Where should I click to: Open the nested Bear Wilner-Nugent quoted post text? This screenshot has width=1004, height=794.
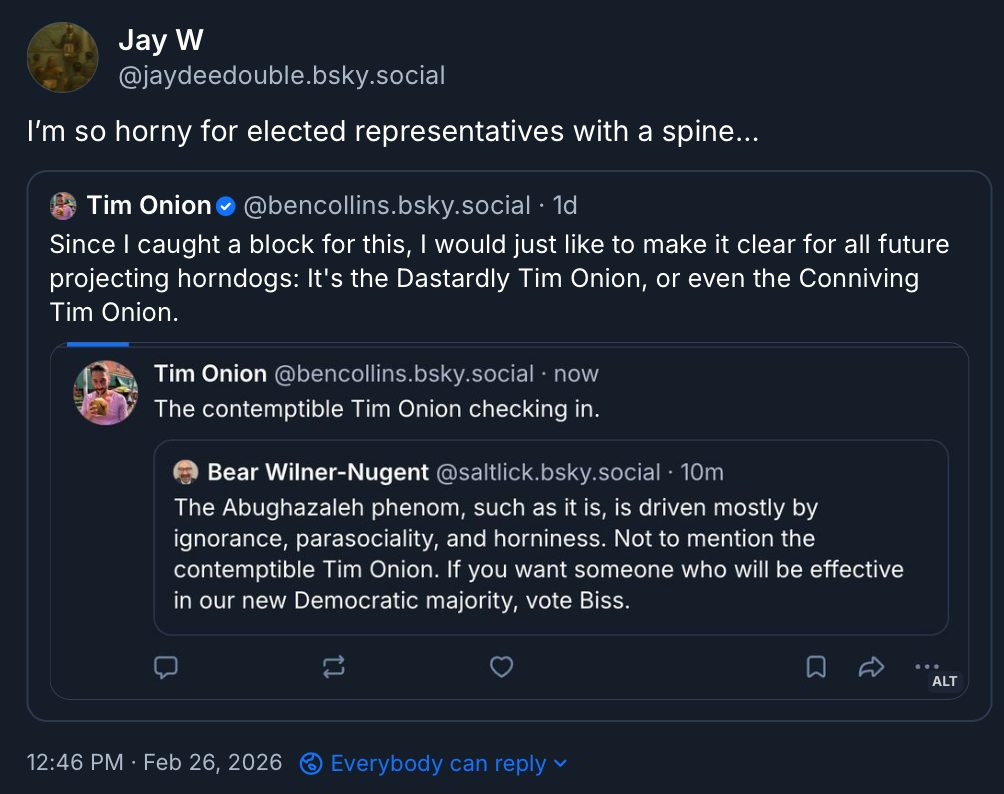pos(538,554)
